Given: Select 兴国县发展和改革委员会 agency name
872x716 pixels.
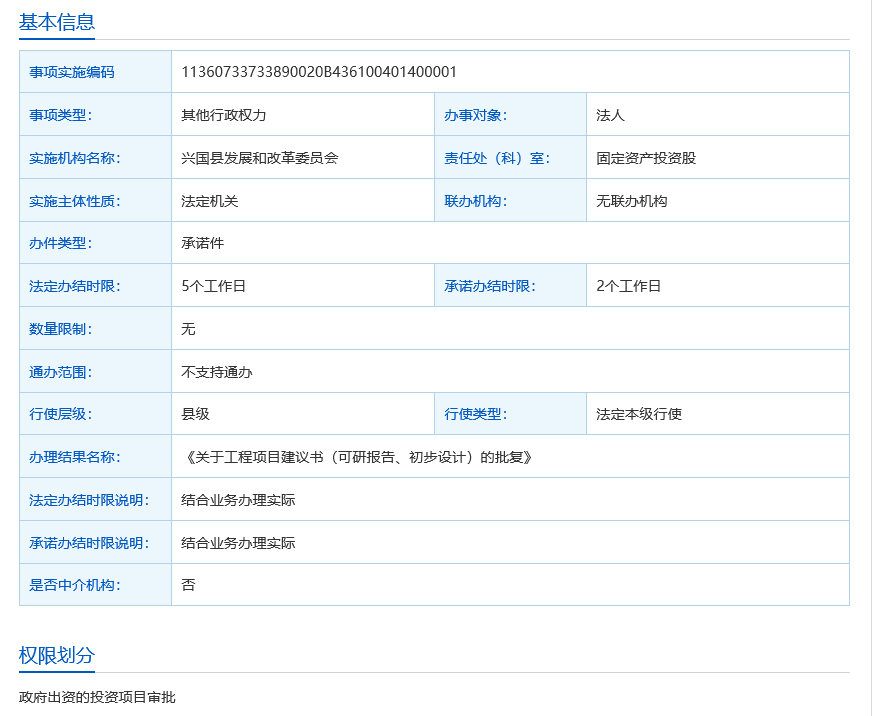Looking at the screenshot, I should click(259, 158).
